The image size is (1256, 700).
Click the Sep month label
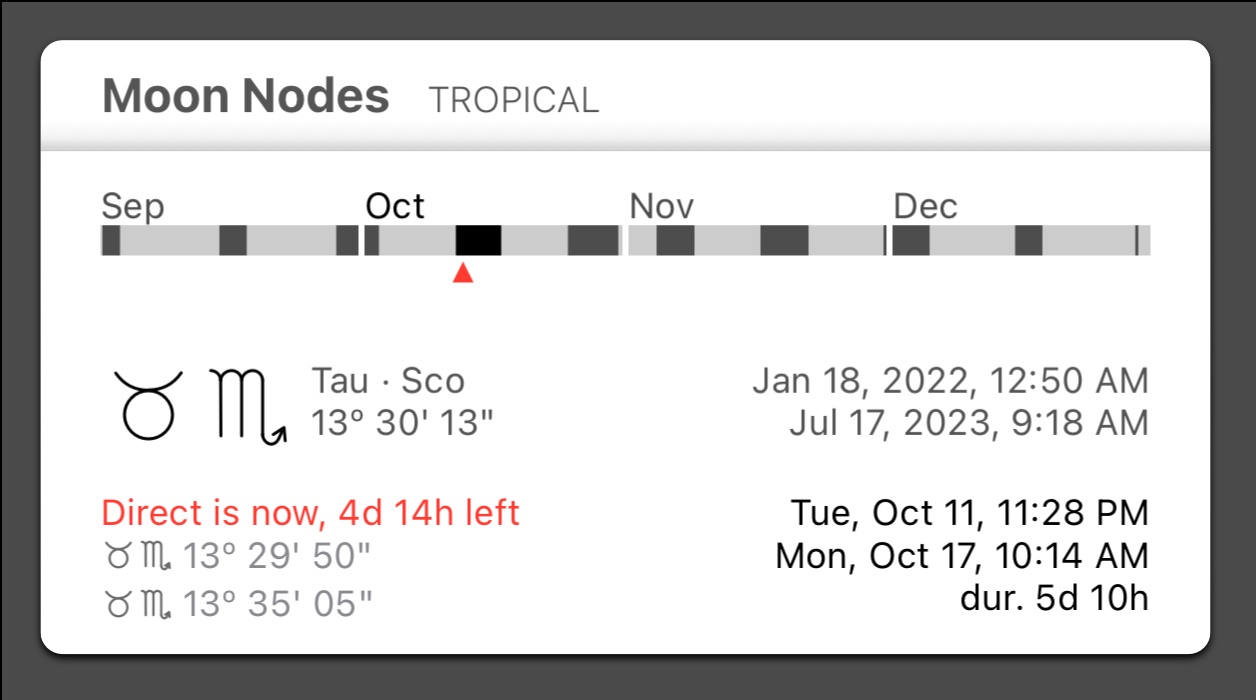coord(132,206)
